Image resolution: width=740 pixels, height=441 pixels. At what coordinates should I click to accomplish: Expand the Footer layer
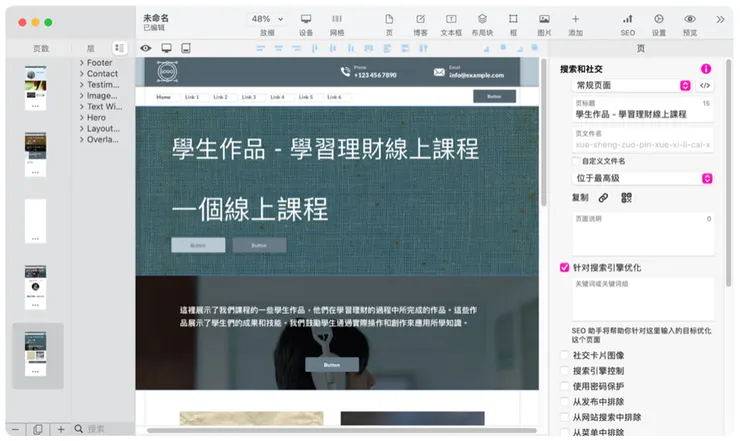(82, 63)
